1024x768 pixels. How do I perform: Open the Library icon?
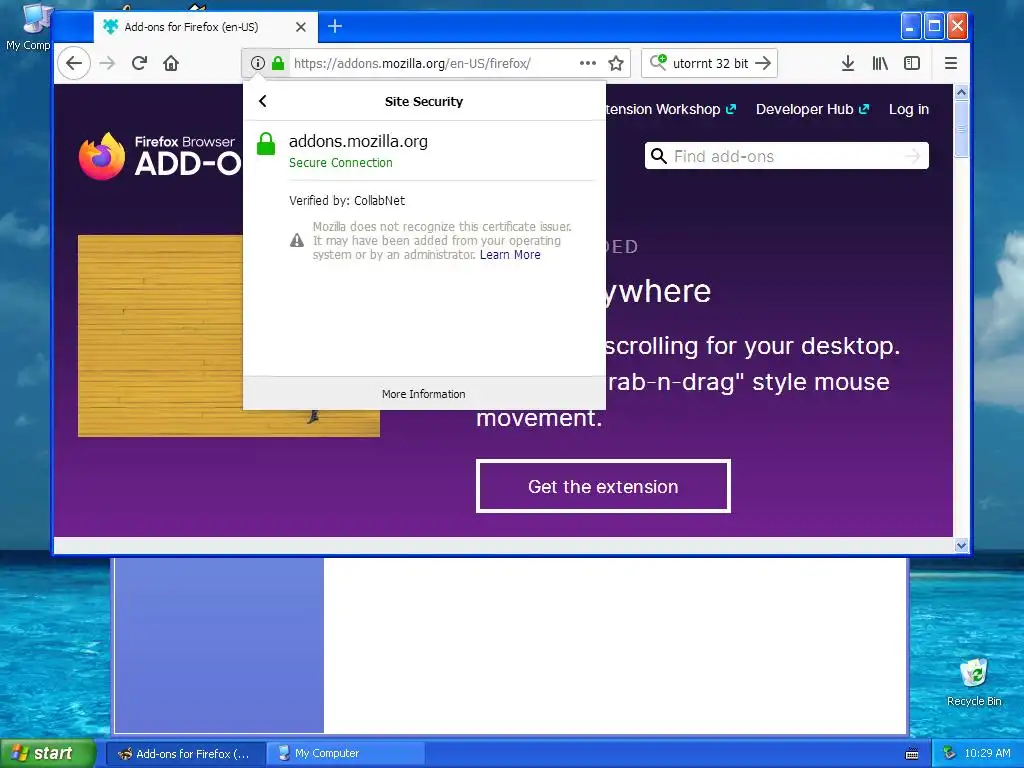click(880, 63)
